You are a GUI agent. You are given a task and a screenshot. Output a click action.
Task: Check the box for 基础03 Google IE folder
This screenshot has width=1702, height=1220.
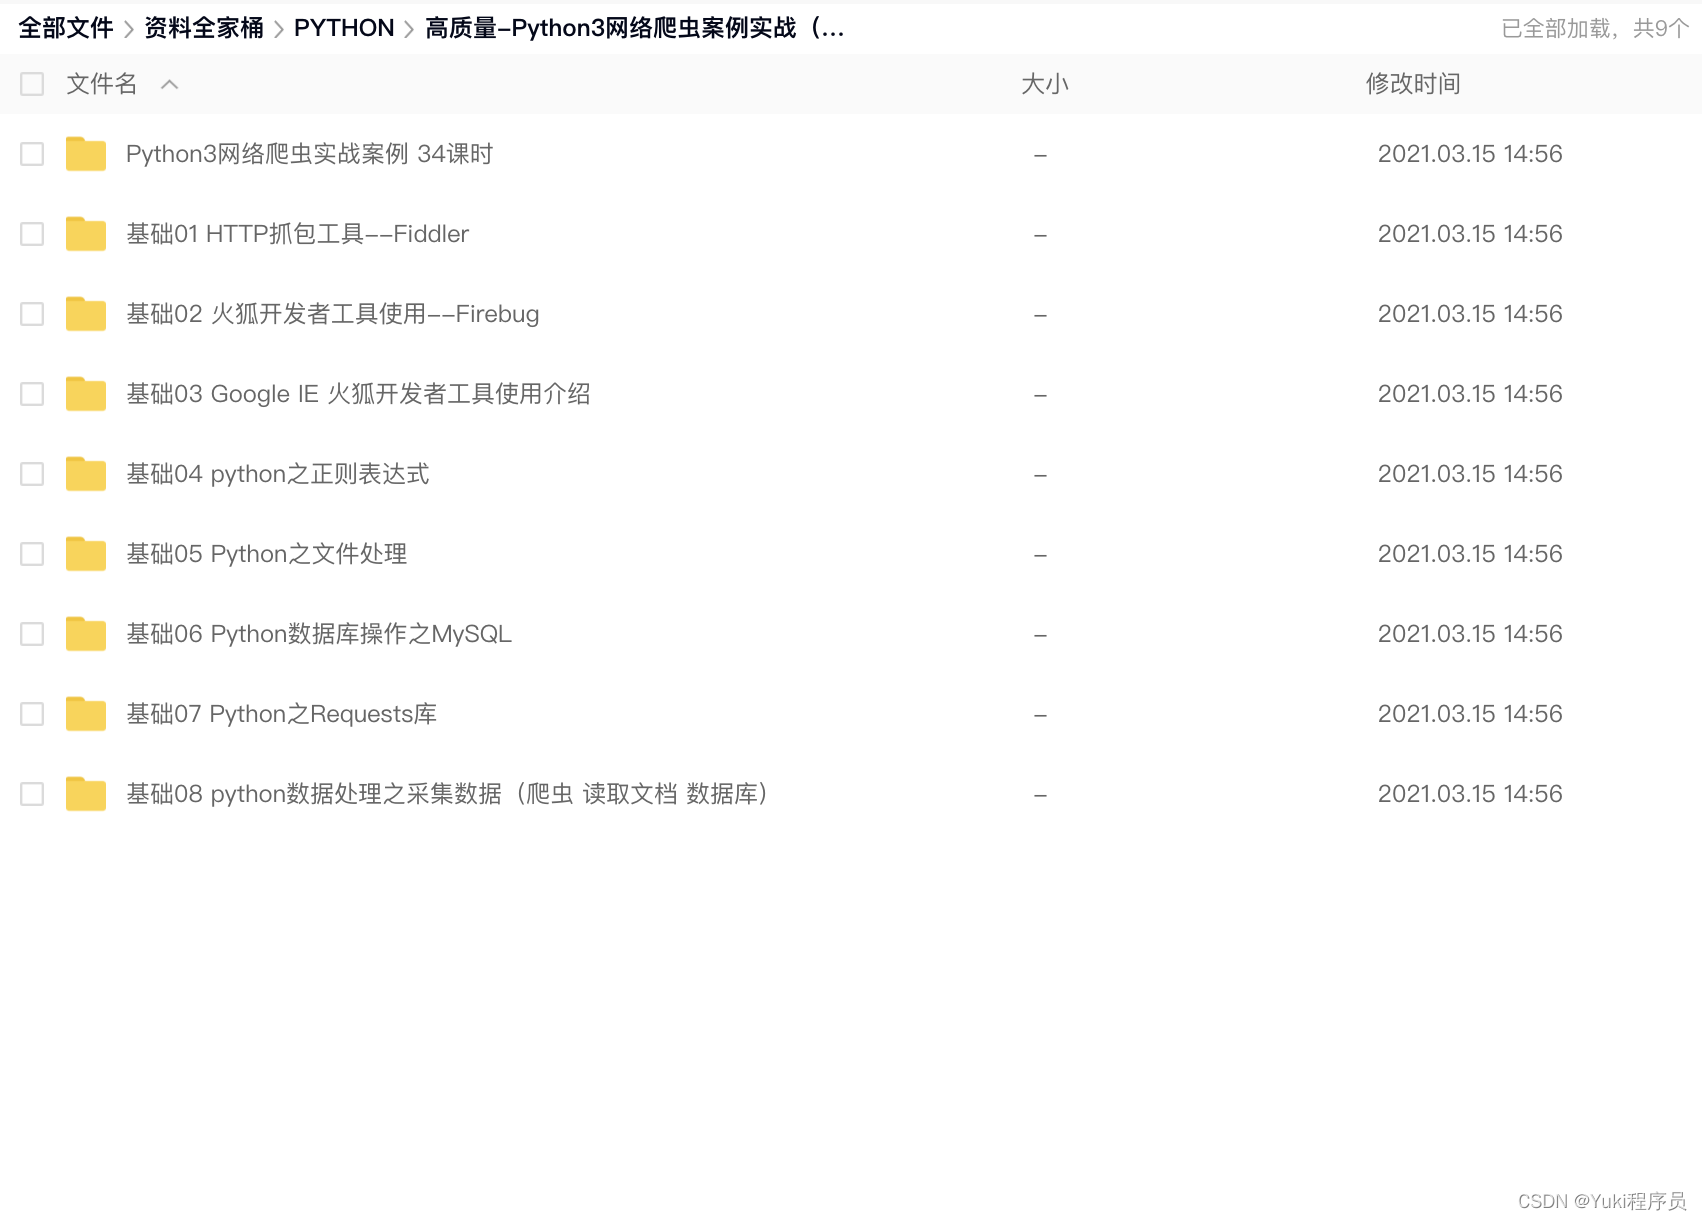coord(32,394)
